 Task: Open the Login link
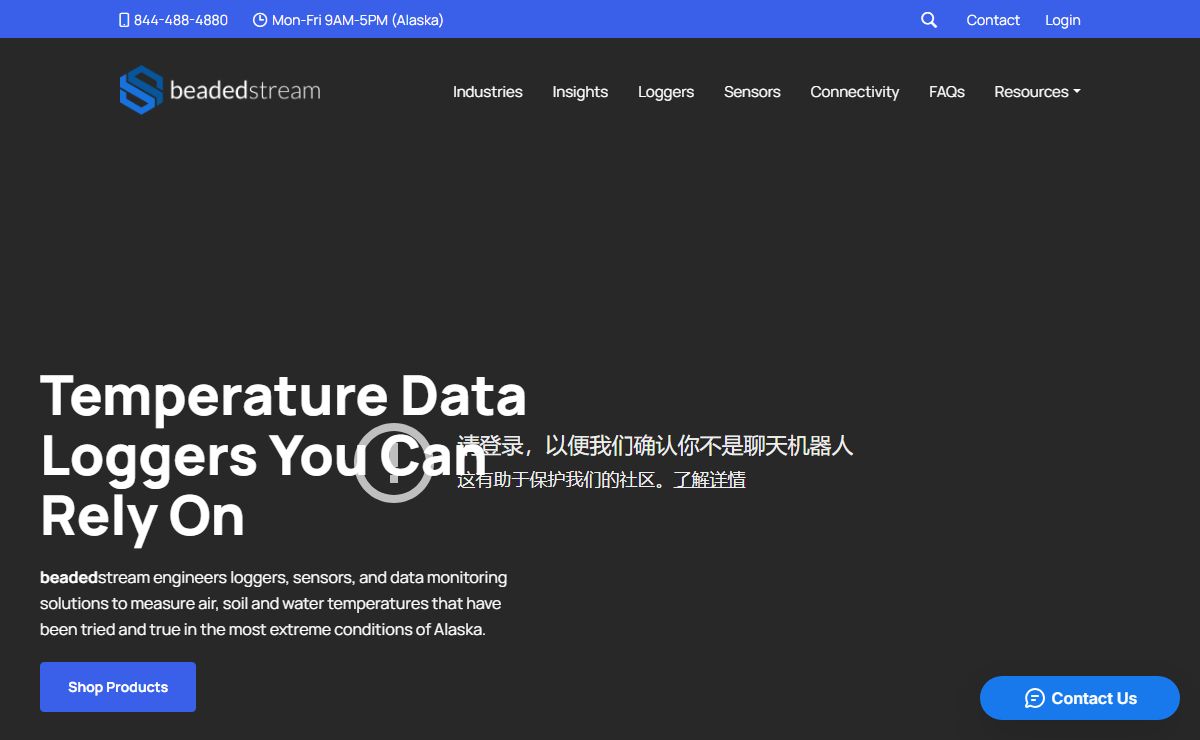1063,20
